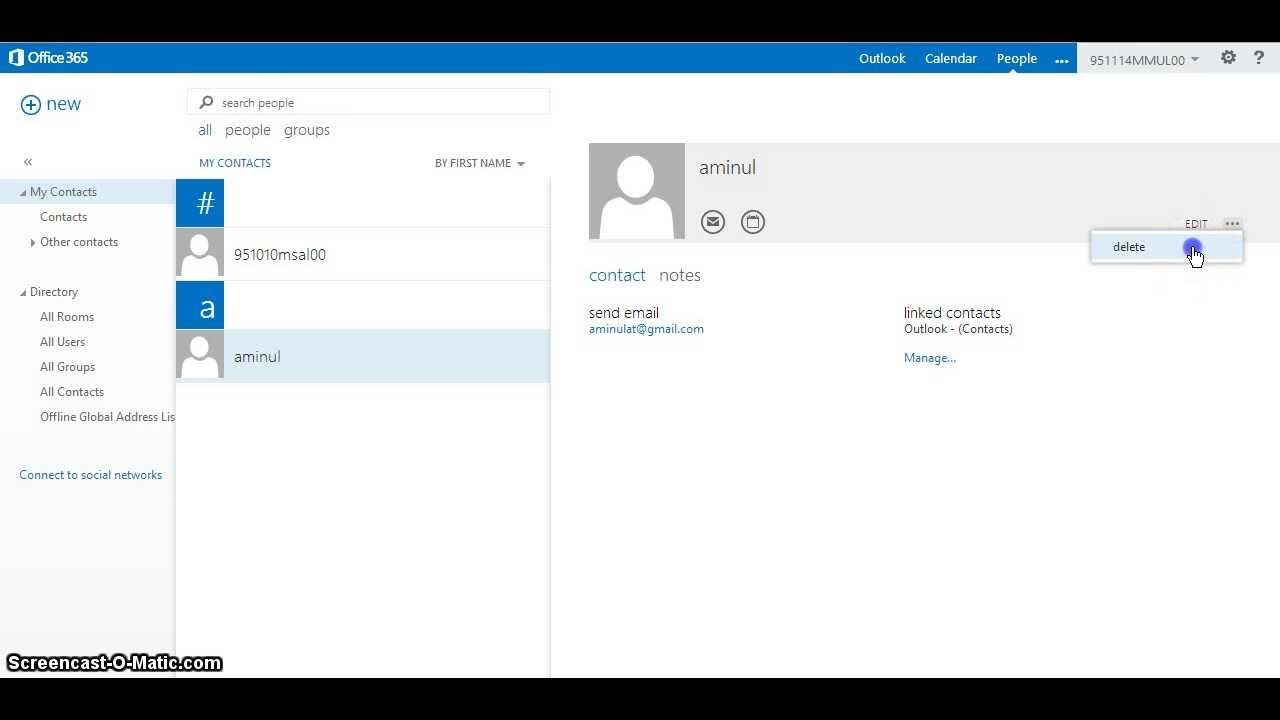Viewport: 1280px width, 720px height.
Task: Click the EDIT button
Action: [1196, 224]
